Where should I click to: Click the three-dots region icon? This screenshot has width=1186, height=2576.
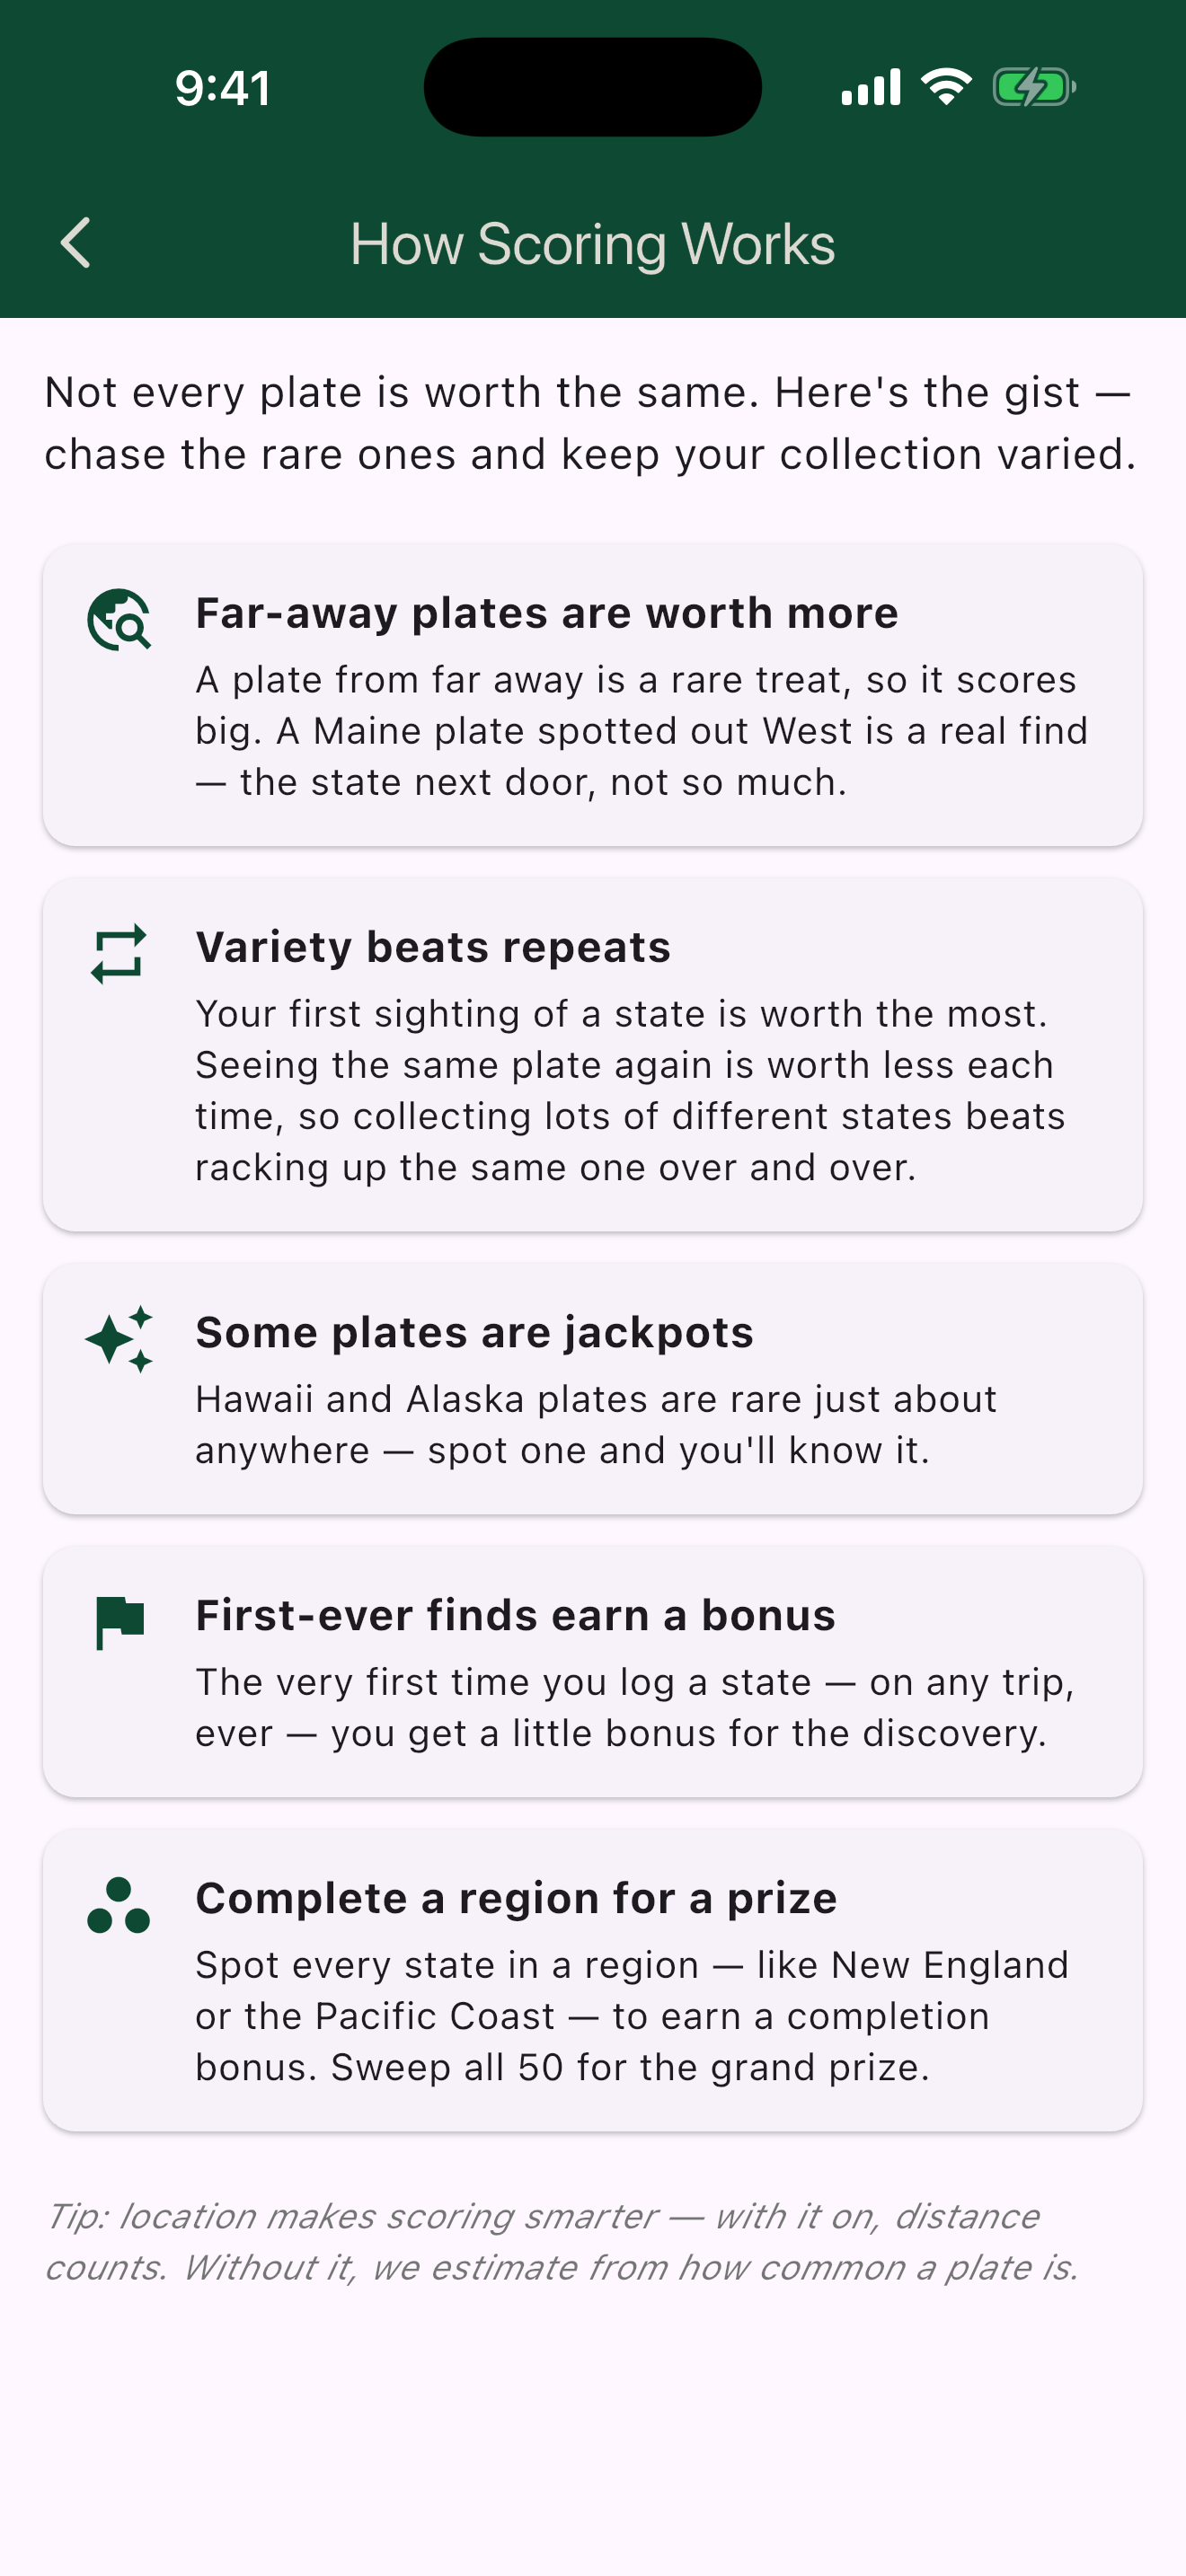(x=119, y=1905)
